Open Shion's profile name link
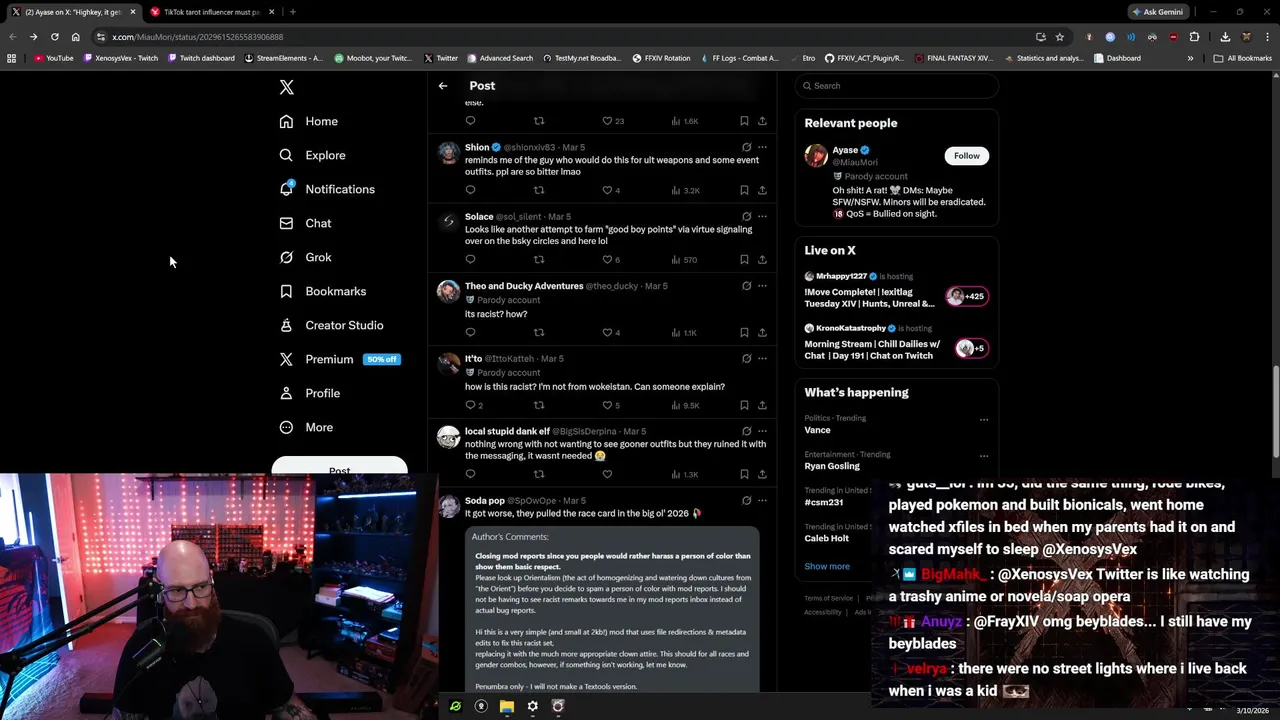 (x=477, y=147)
